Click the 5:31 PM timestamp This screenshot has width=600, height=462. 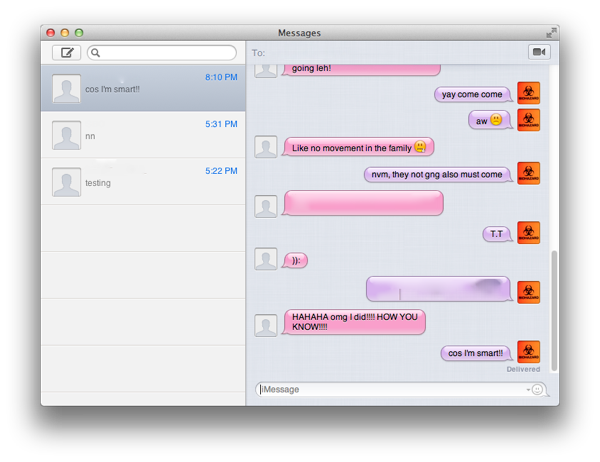[x=221, y=124]
